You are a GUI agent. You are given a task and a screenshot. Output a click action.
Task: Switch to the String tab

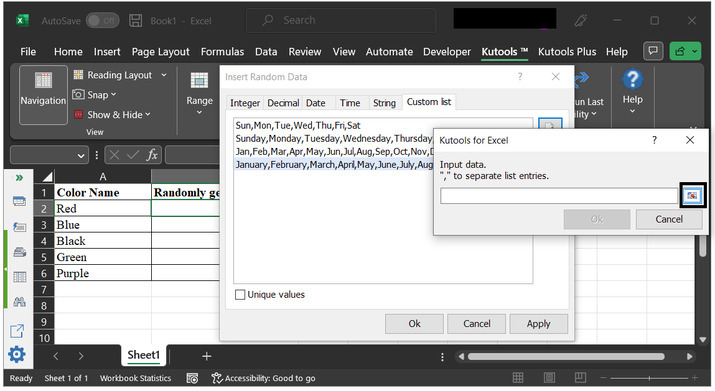pos(384,103)
